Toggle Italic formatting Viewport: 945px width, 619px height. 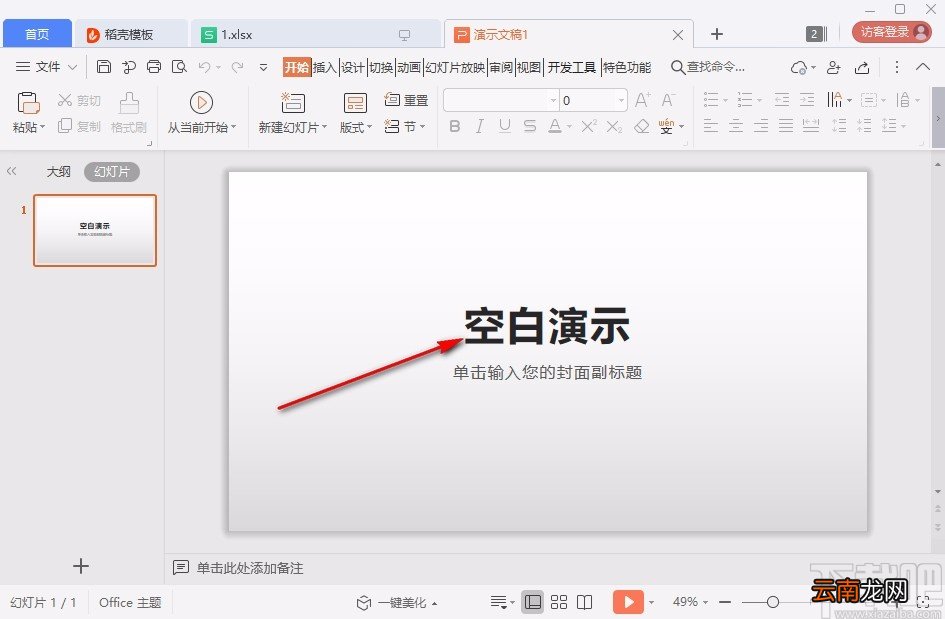point(480,126)
